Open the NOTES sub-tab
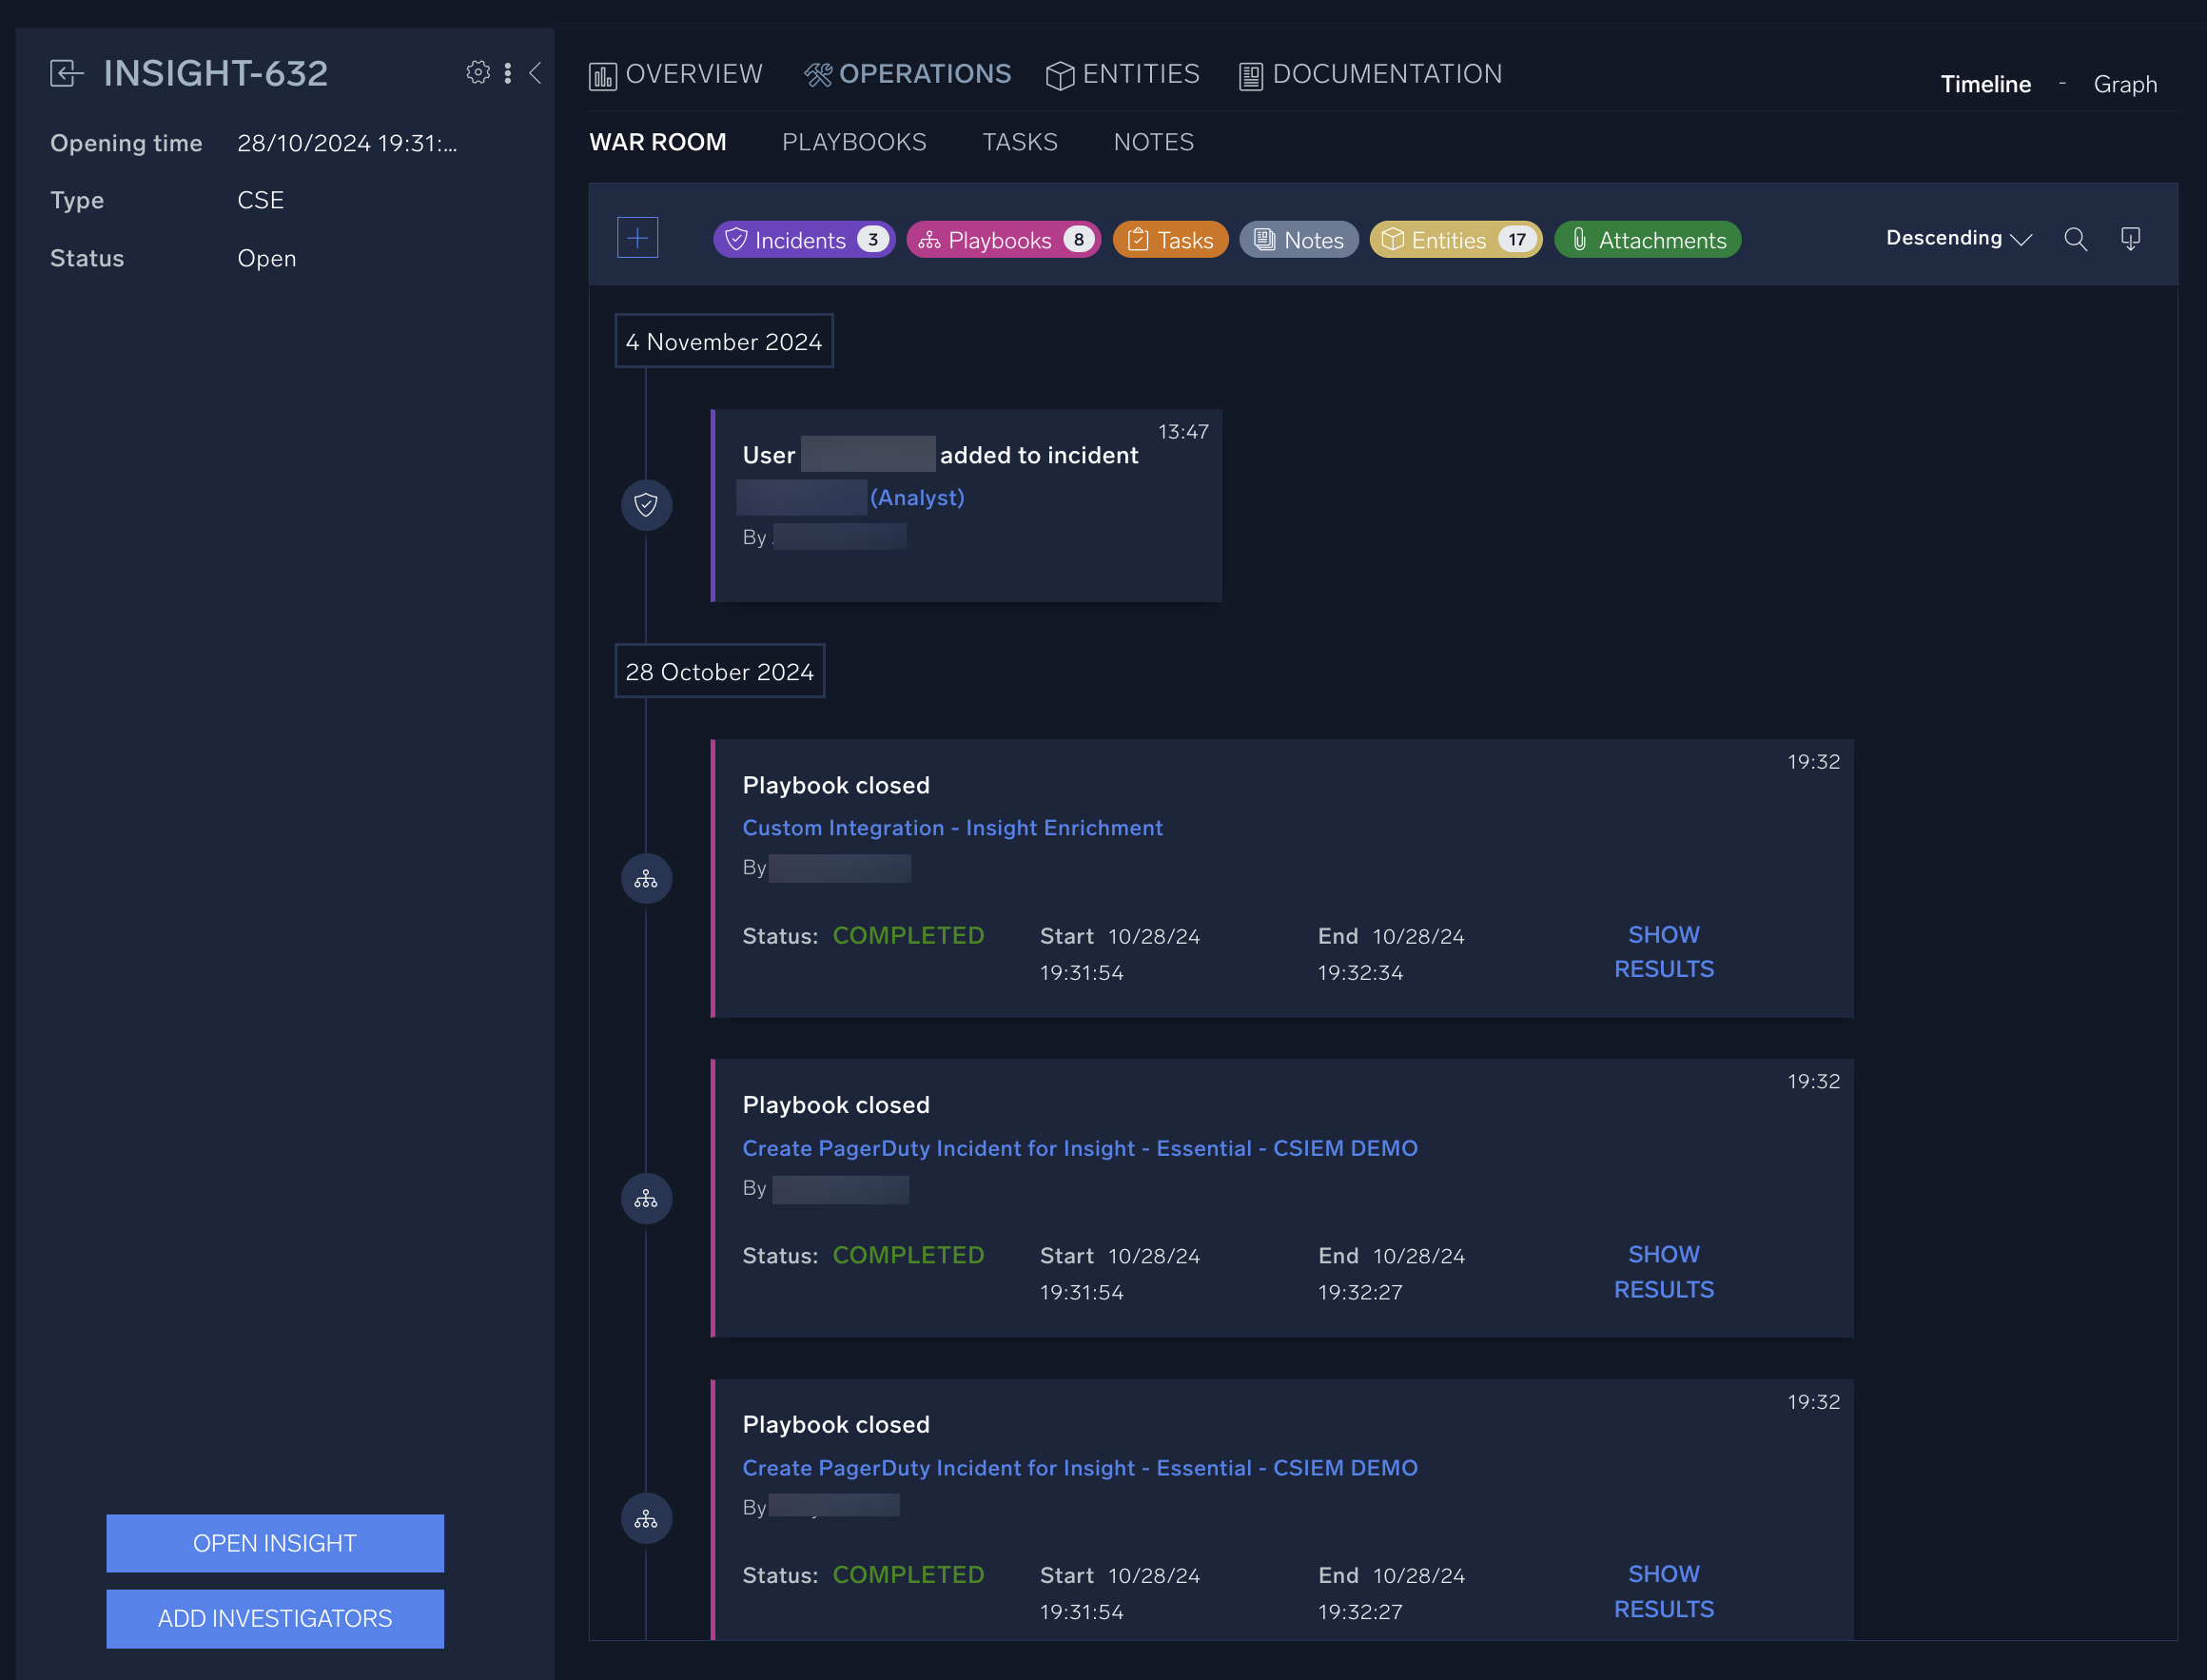Image resolution: width=2207 pixels, height=1680 pixels. (1153, 141)
